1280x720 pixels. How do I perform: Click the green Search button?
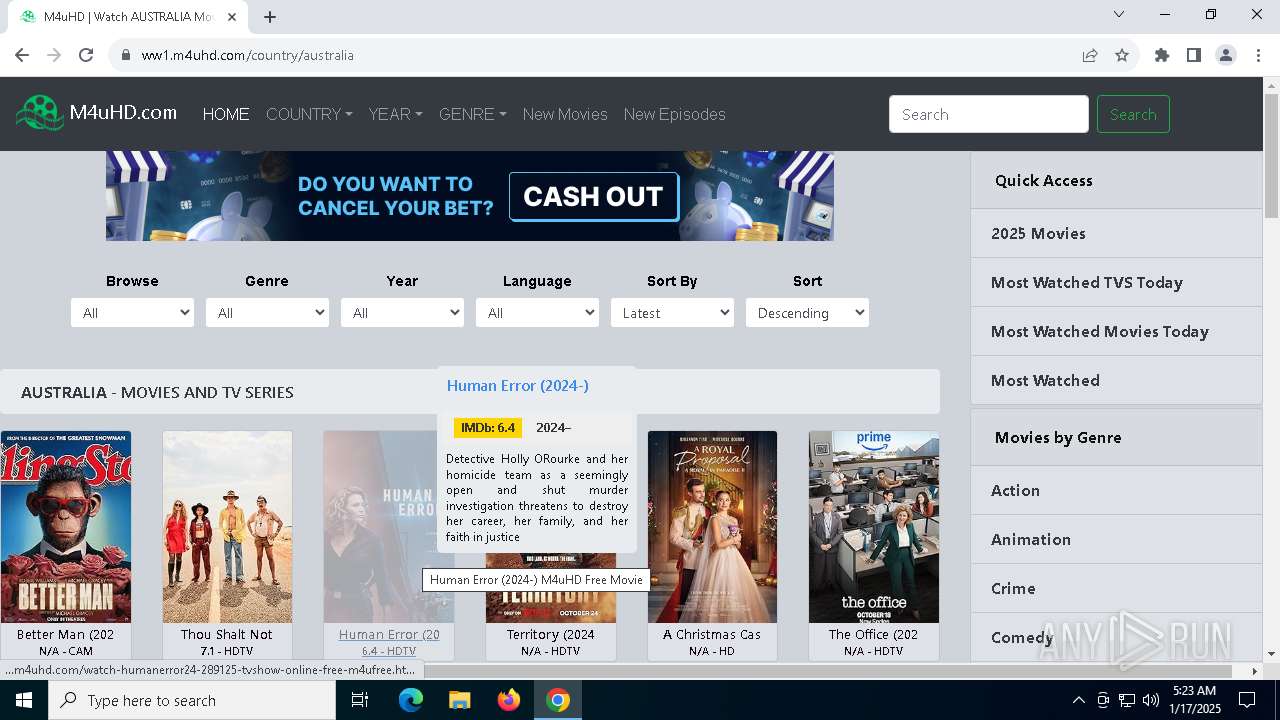coord(1133,114)
